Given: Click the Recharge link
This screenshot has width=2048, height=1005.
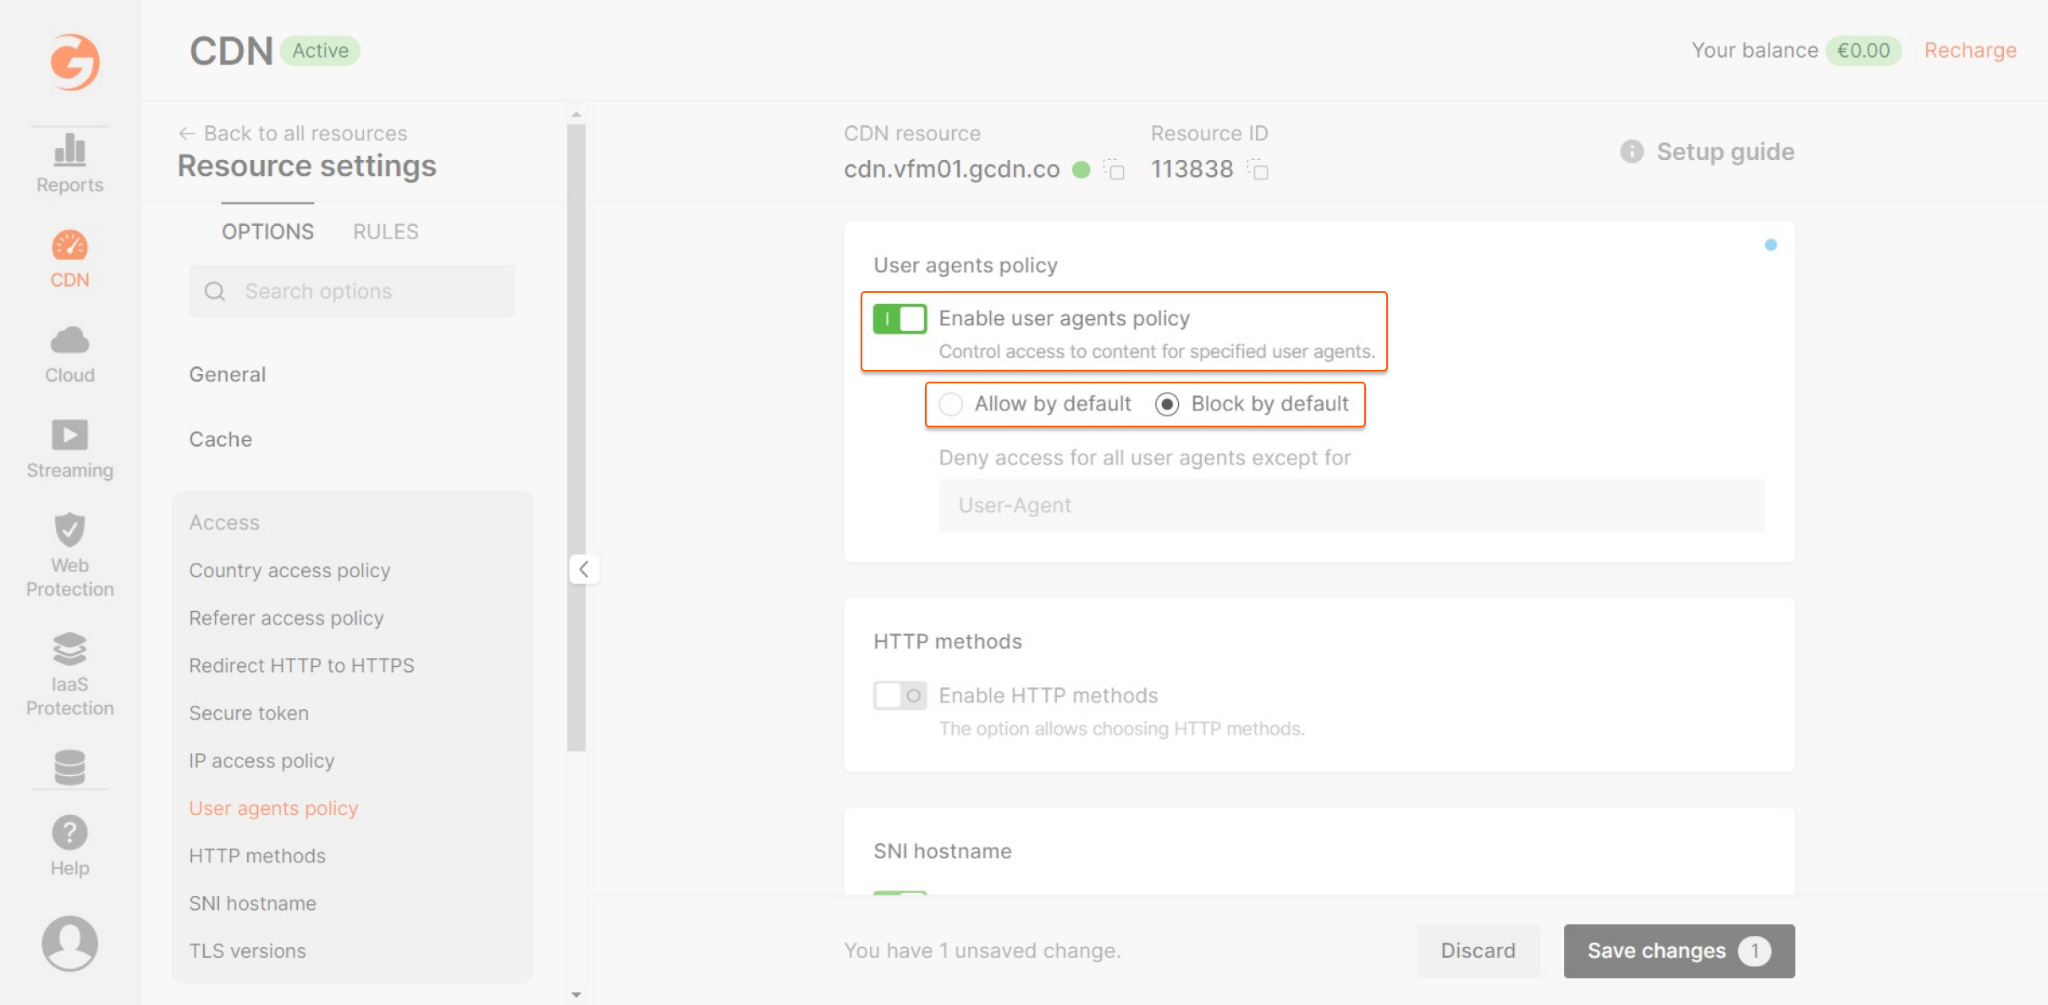Looking at the screenshot, I should point(1970,50).
